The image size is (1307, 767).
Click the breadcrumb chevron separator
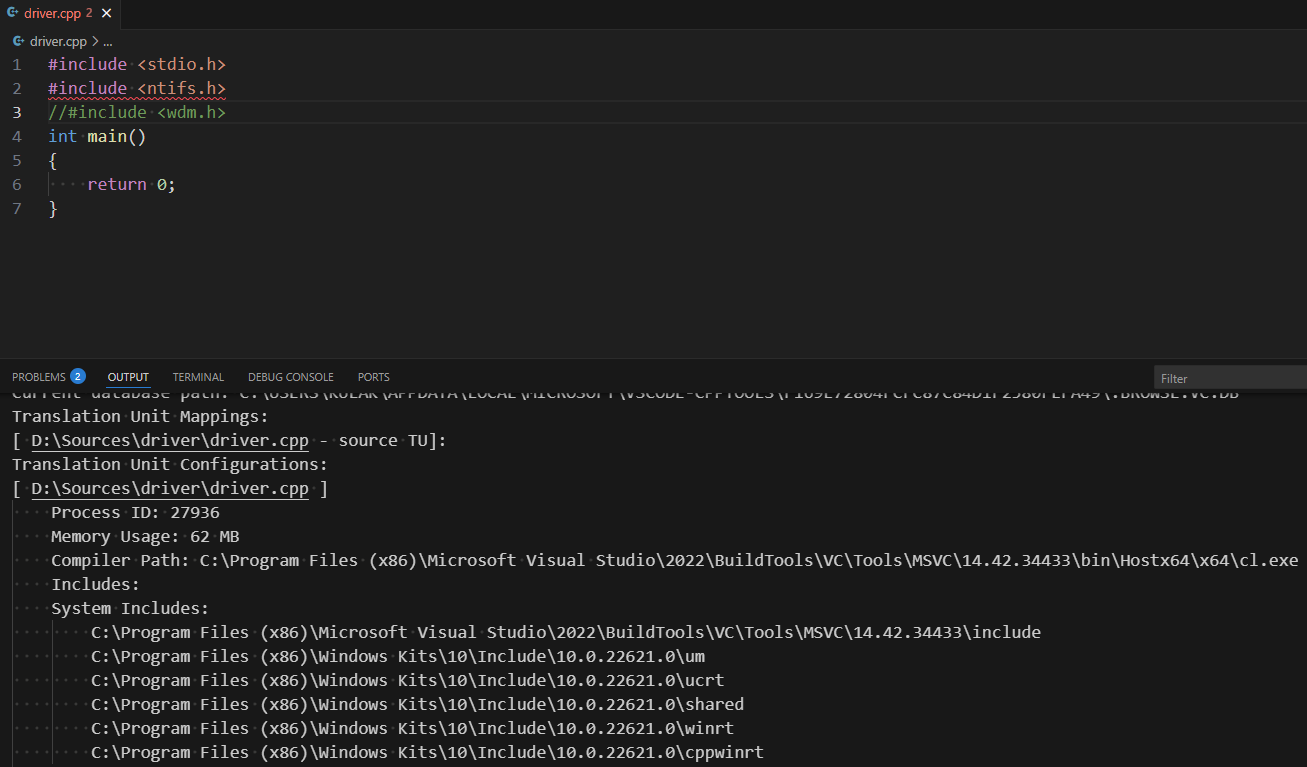pos(95,41)
